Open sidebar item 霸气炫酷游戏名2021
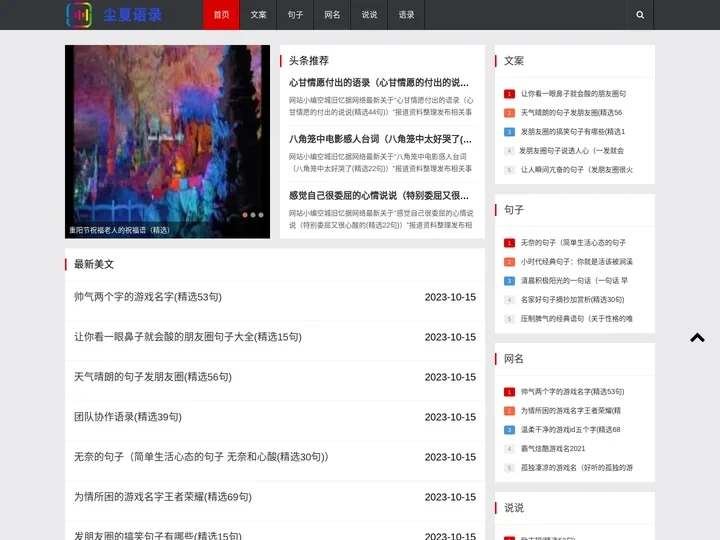This screenshot has height=540, width=720. (553, 449)
